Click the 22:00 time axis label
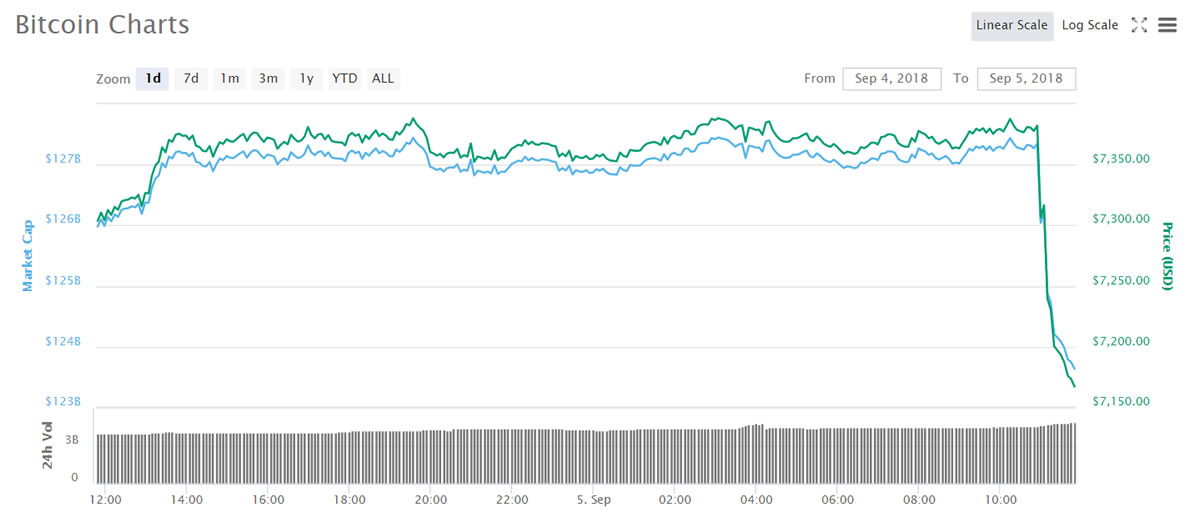The width and height of the screenshot is (1200, 523). click(512, 500)
